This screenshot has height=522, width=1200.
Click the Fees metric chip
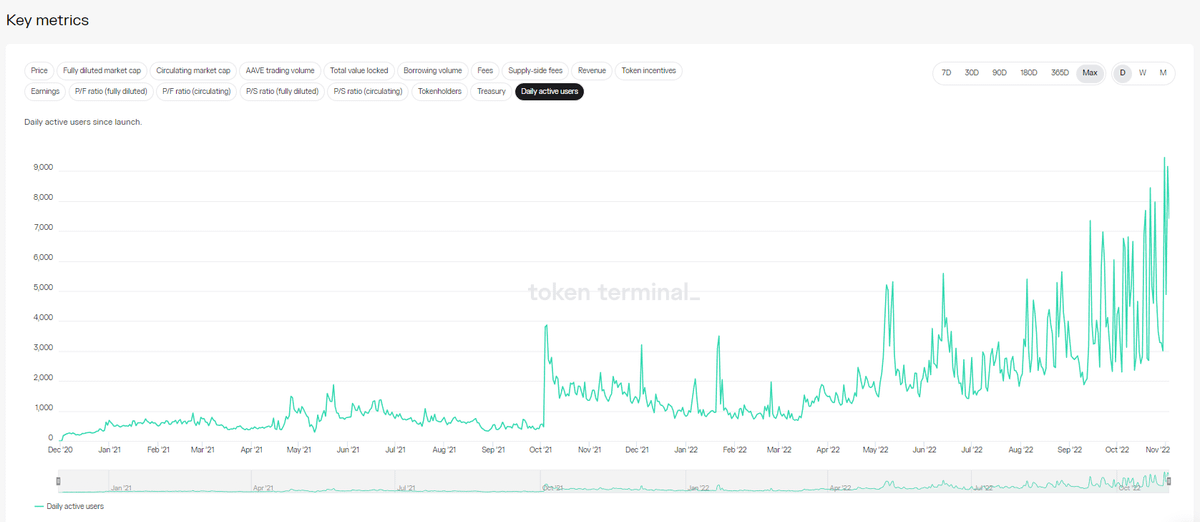485,71
